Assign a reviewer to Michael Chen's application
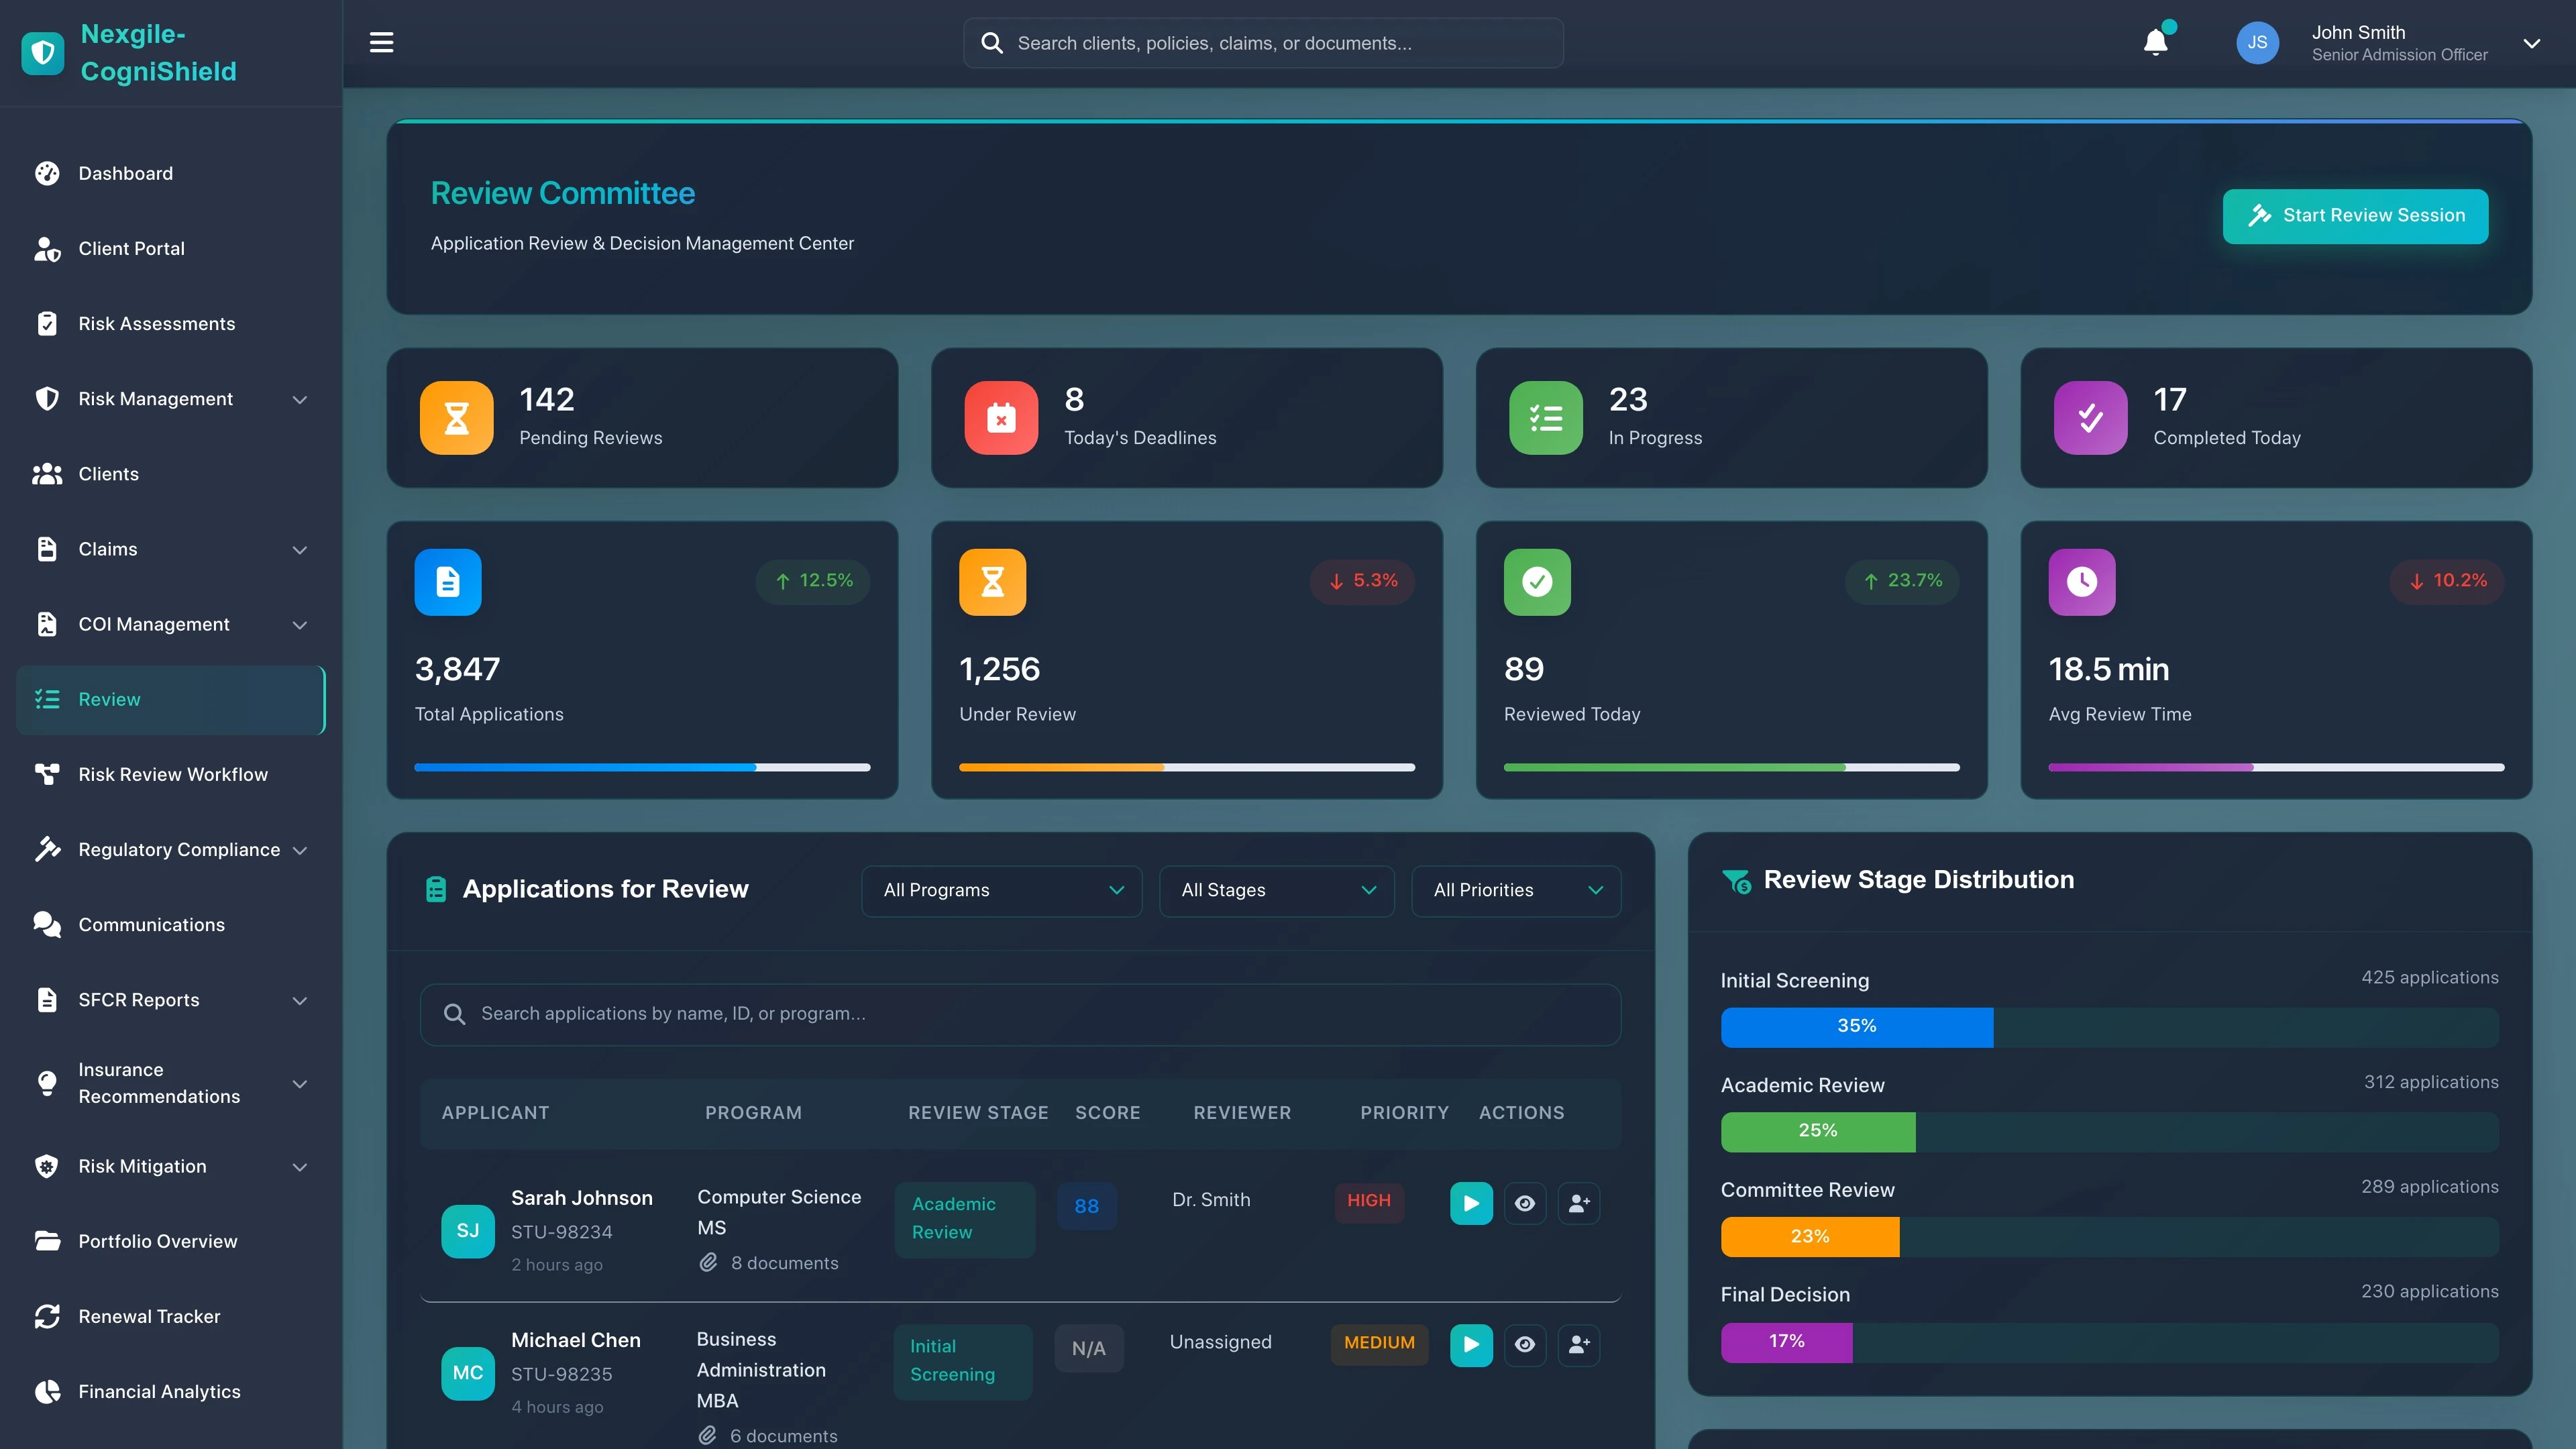This screenshot has width=2576, height=1449. [1580, 1345]
